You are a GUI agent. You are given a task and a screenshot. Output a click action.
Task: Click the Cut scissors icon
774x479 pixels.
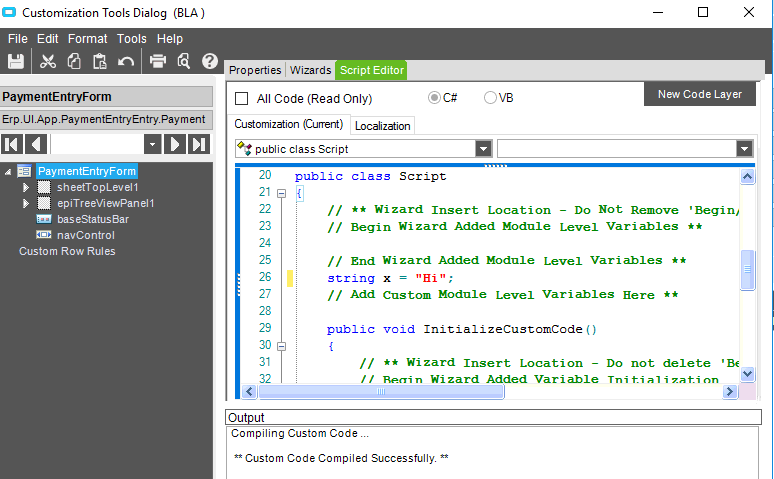[47, 61]
